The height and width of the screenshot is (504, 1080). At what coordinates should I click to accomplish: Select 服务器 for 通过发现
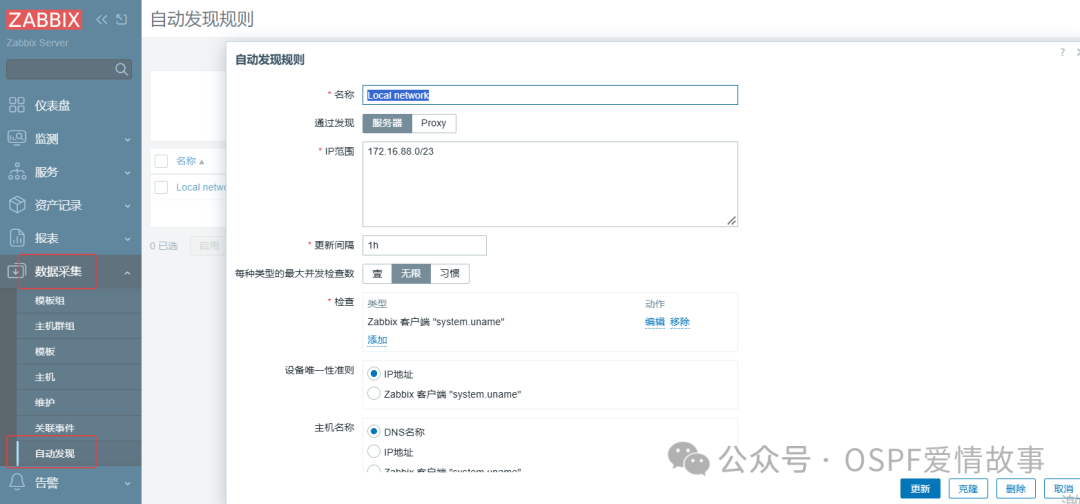(387, 123)
